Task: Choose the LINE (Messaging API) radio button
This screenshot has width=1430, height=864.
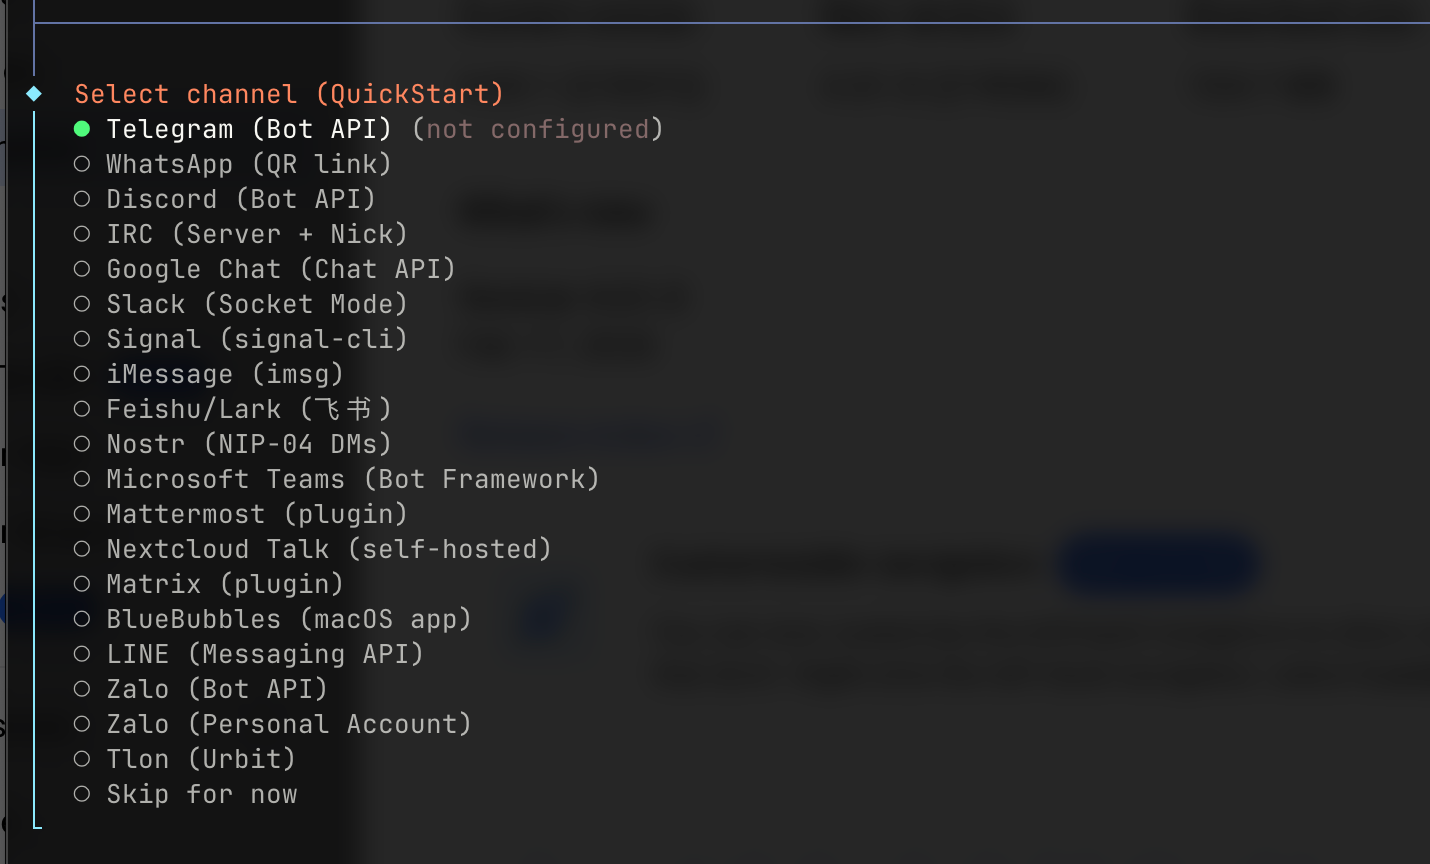Action: coord(82,654)
